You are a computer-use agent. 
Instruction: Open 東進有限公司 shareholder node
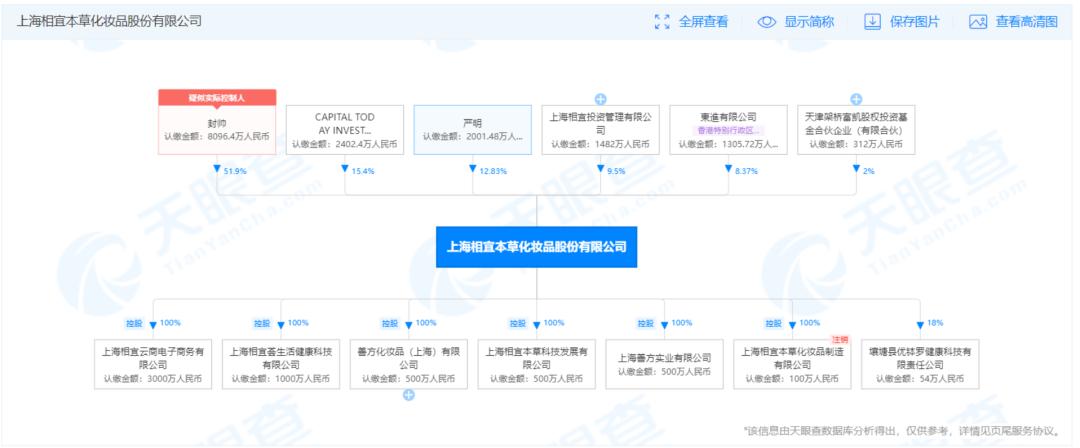coord(728,130)
